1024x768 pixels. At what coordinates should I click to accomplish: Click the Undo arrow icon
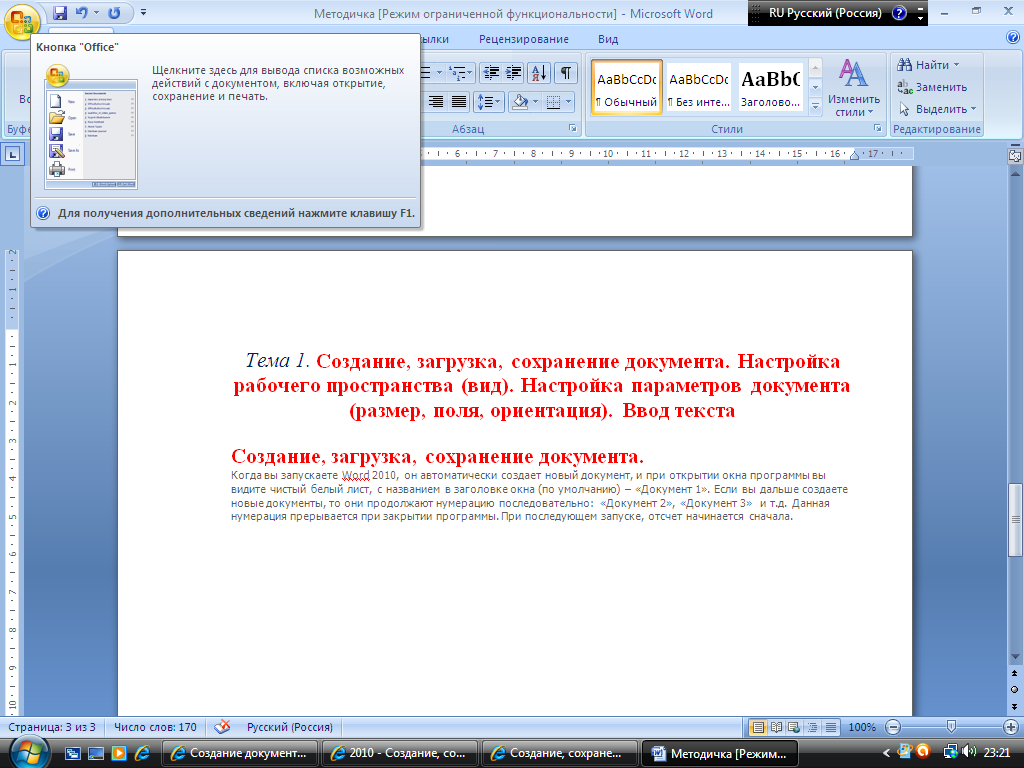[x=82, y=12]
